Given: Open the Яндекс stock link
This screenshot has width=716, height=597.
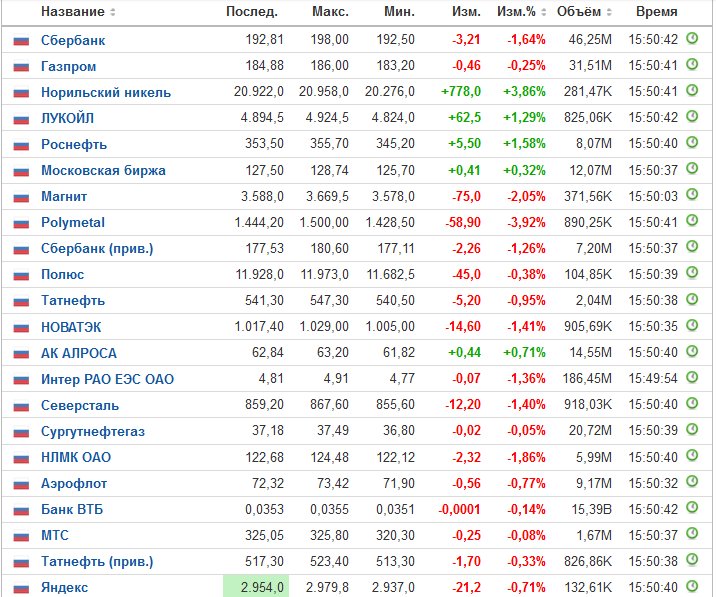Looking at the screenshot, I should (x=64, y=587).
